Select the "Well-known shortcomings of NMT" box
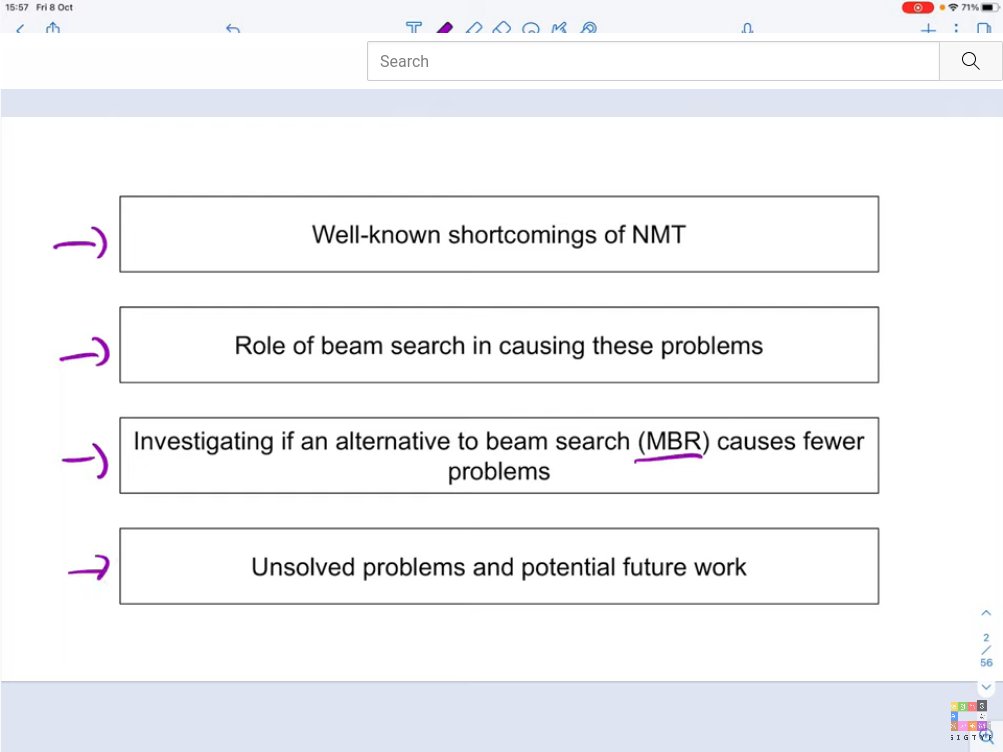1003x752 pixels. [x=499, y=234]
